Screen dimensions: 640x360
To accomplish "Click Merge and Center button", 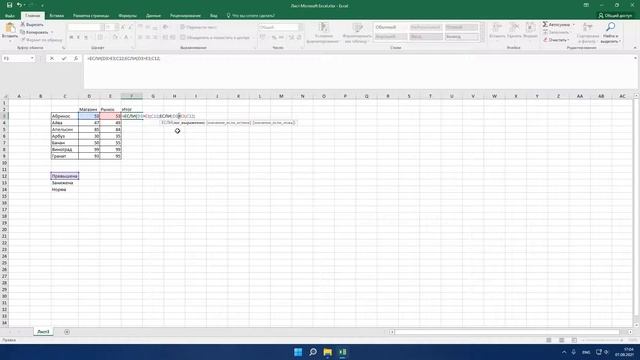I will point(215,38).
